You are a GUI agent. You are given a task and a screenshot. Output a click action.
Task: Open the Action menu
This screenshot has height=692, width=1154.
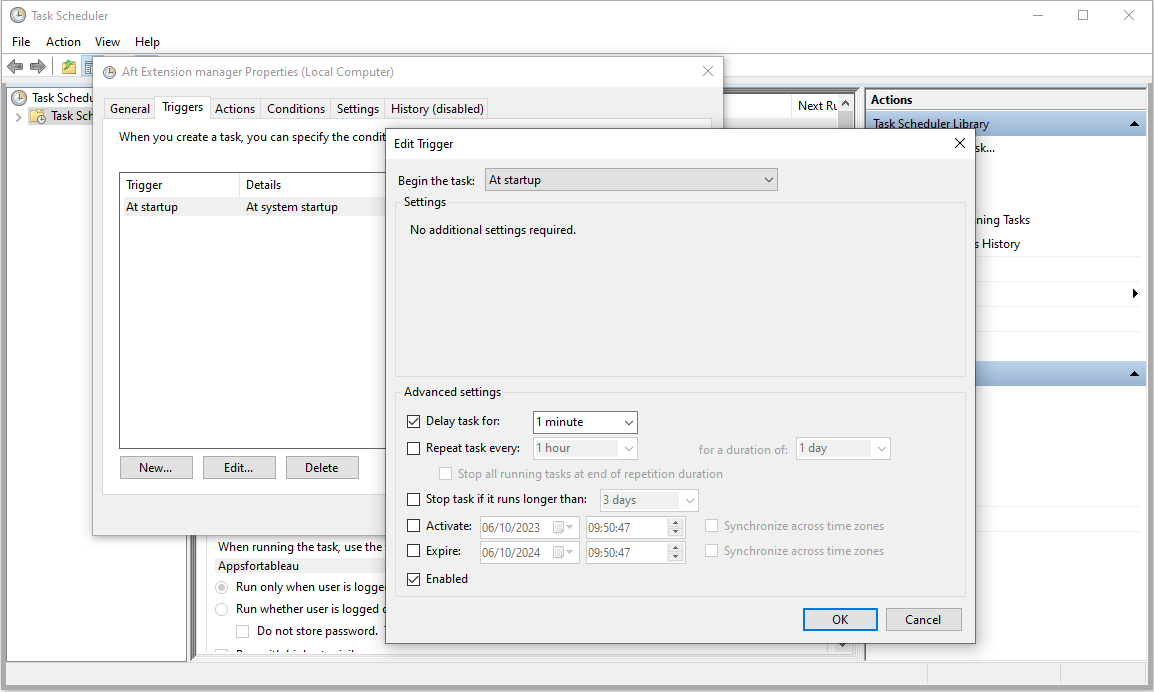[63, 42]
